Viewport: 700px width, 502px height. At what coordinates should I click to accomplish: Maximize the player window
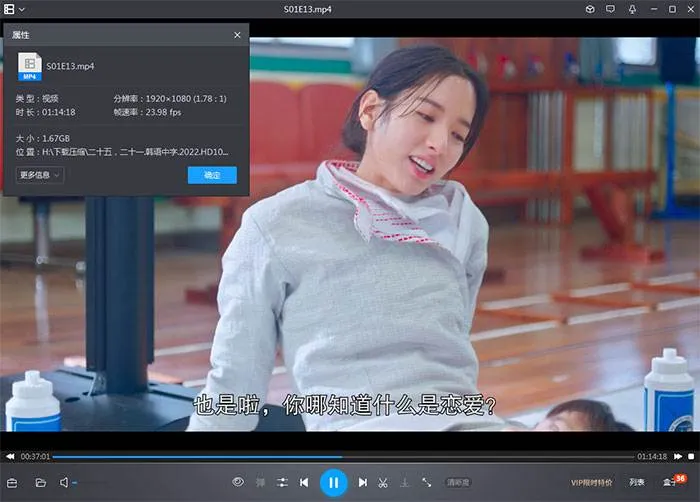[672, 9]
